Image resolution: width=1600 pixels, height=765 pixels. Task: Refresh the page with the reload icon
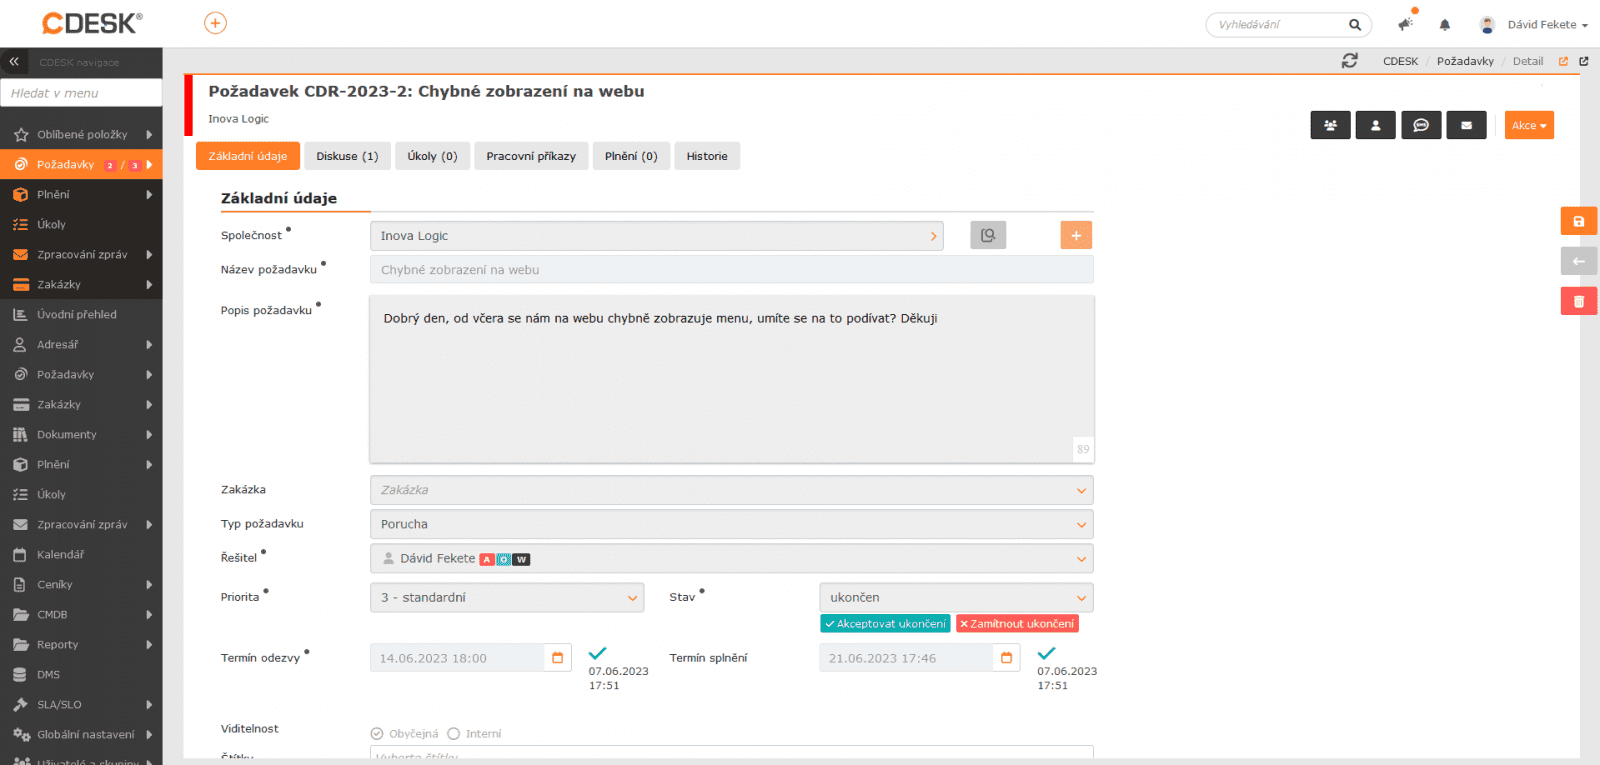[1350, 61]
